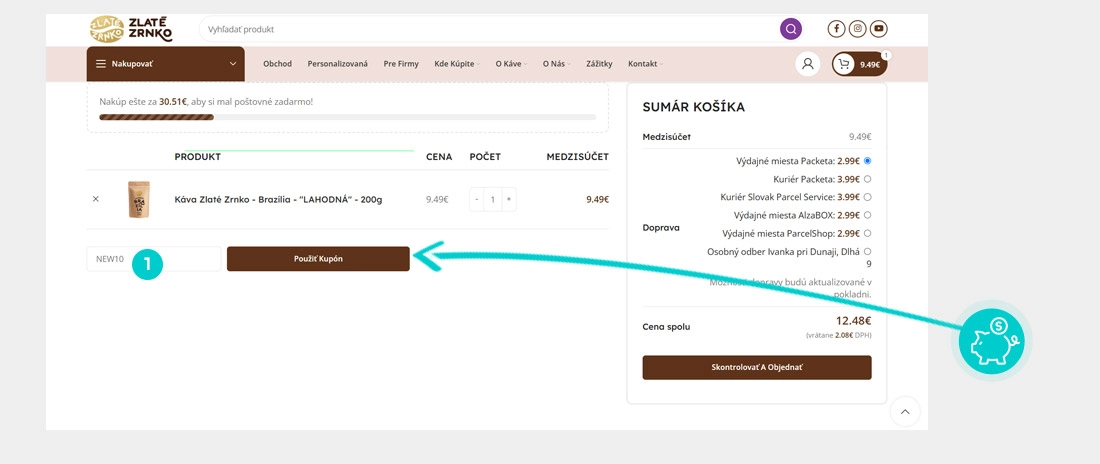Open the cart button showing 9.49€
This screenshot has height=464, width=1100.
click(x=859, y=64)
